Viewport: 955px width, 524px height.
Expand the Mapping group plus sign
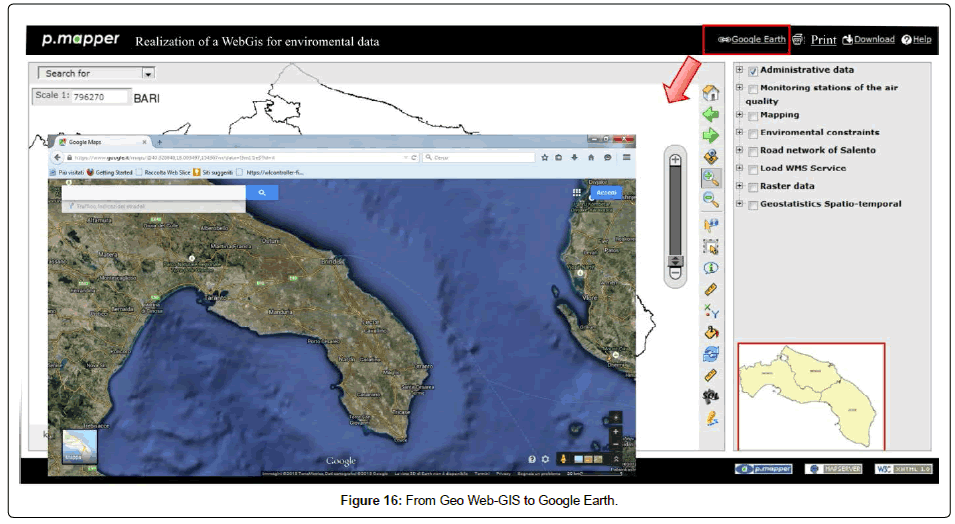(739, 114)
